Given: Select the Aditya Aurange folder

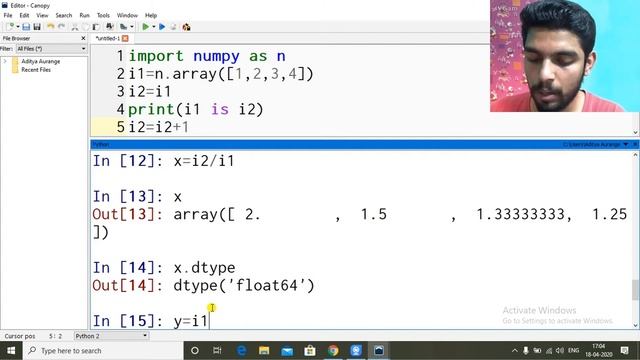Looking at the screenshot, I should click(41, 61).
